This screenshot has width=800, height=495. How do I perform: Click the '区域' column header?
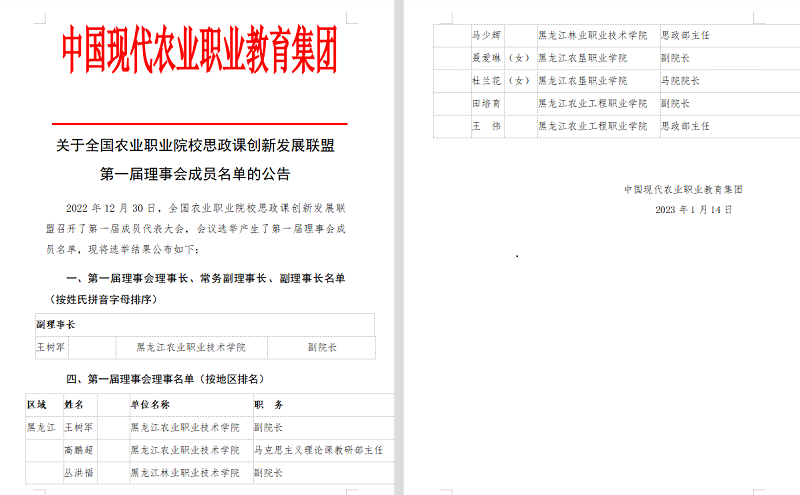[37, 405]
